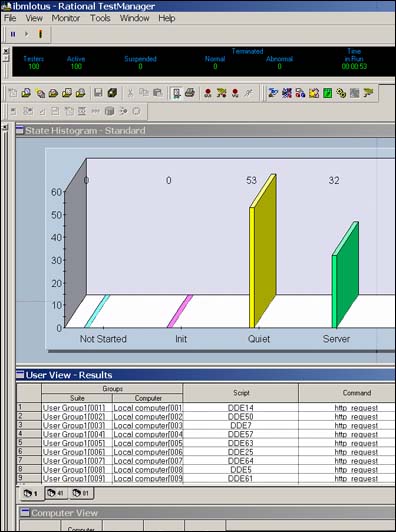Click the Testers 100 status value
Image resolution: width=396 pixels, height=532 pixels.
(x=34, y=66)
